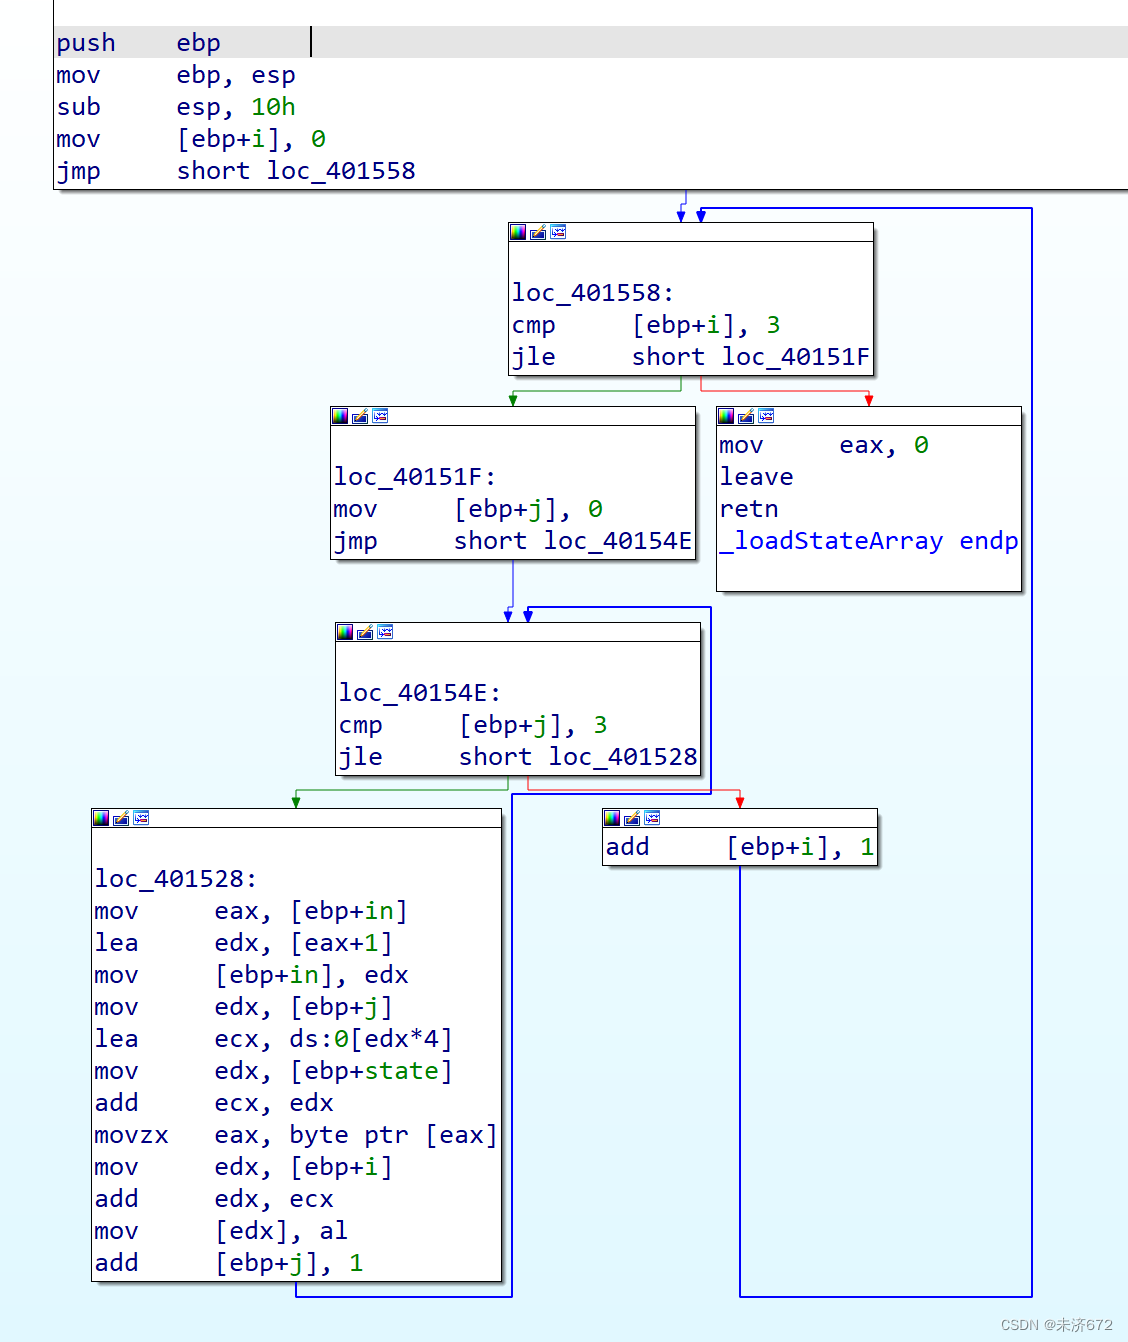Click the edit pencil icon on the loc_401528 node

121,818
